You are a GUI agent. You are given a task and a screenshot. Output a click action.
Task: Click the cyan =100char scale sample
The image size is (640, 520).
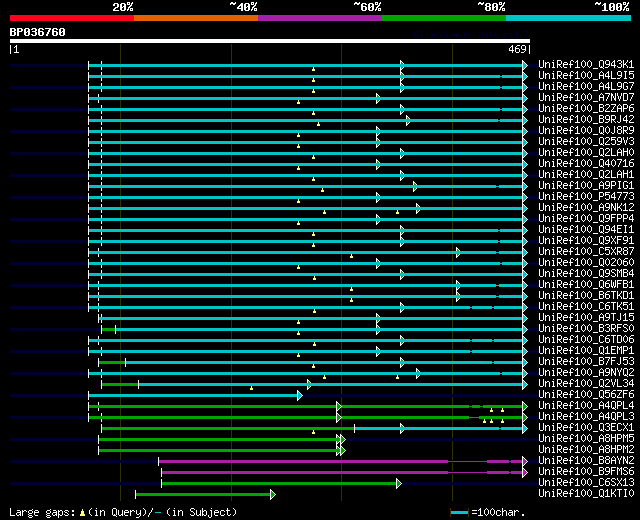click(459, 513)
